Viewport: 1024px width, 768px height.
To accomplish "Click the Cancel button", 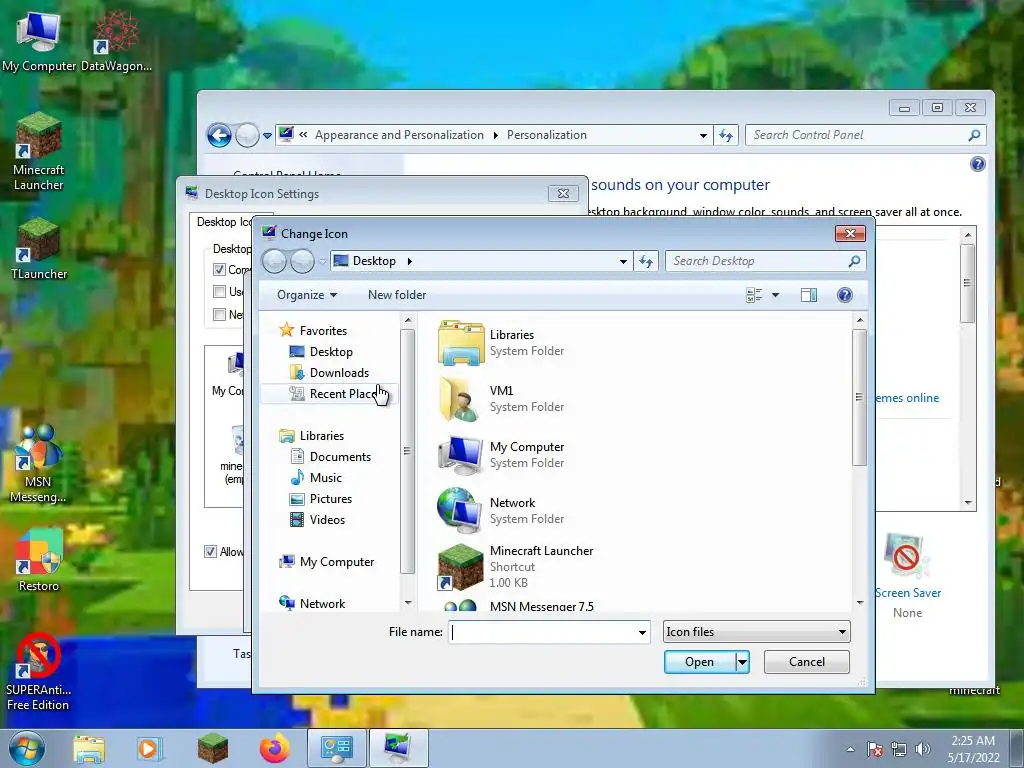I will pyautogui.click(x=807, y=662).
